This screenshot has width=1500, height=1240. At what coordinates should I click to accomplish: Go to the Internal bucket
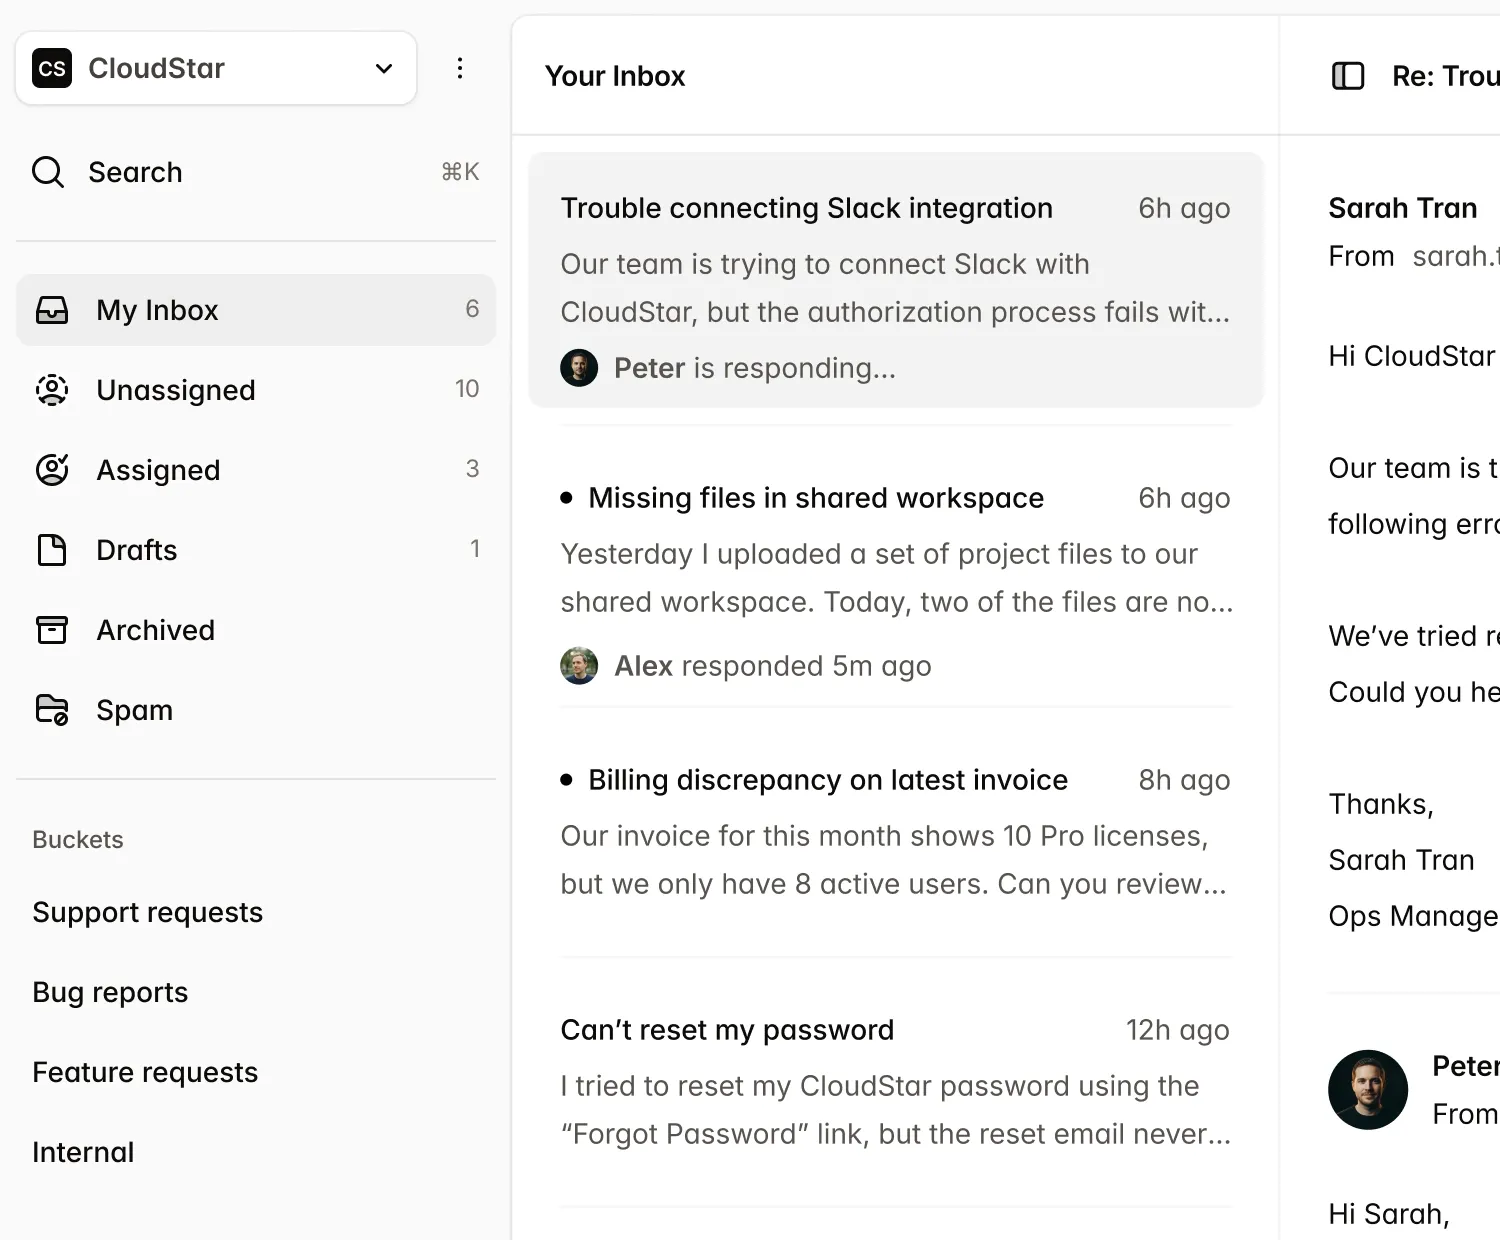point(83,1152)
